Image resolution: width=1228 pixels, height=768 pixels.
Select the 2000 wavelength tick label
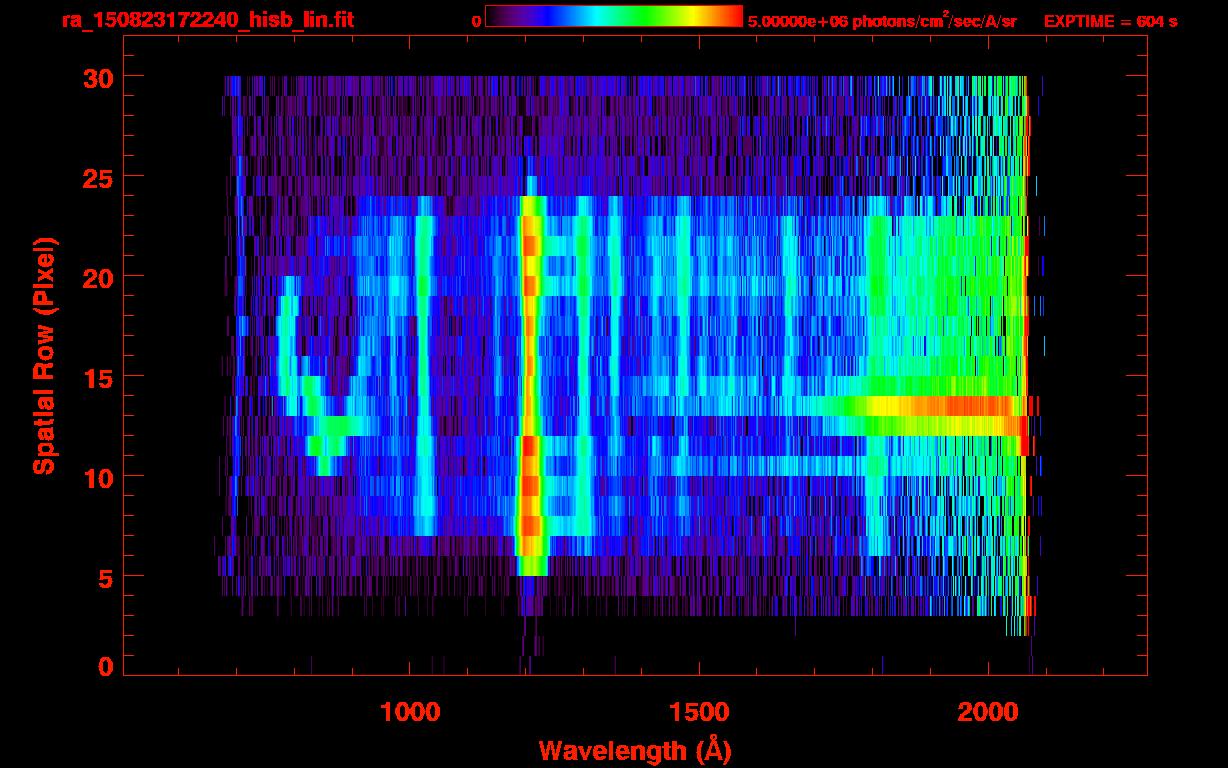click(988, 711)
